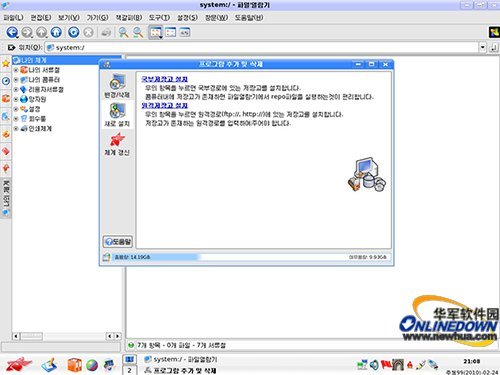Toggle the icon view mode button
Image resolution: width=500 pixels, height=375 pixels.
(x=156, y=32)
